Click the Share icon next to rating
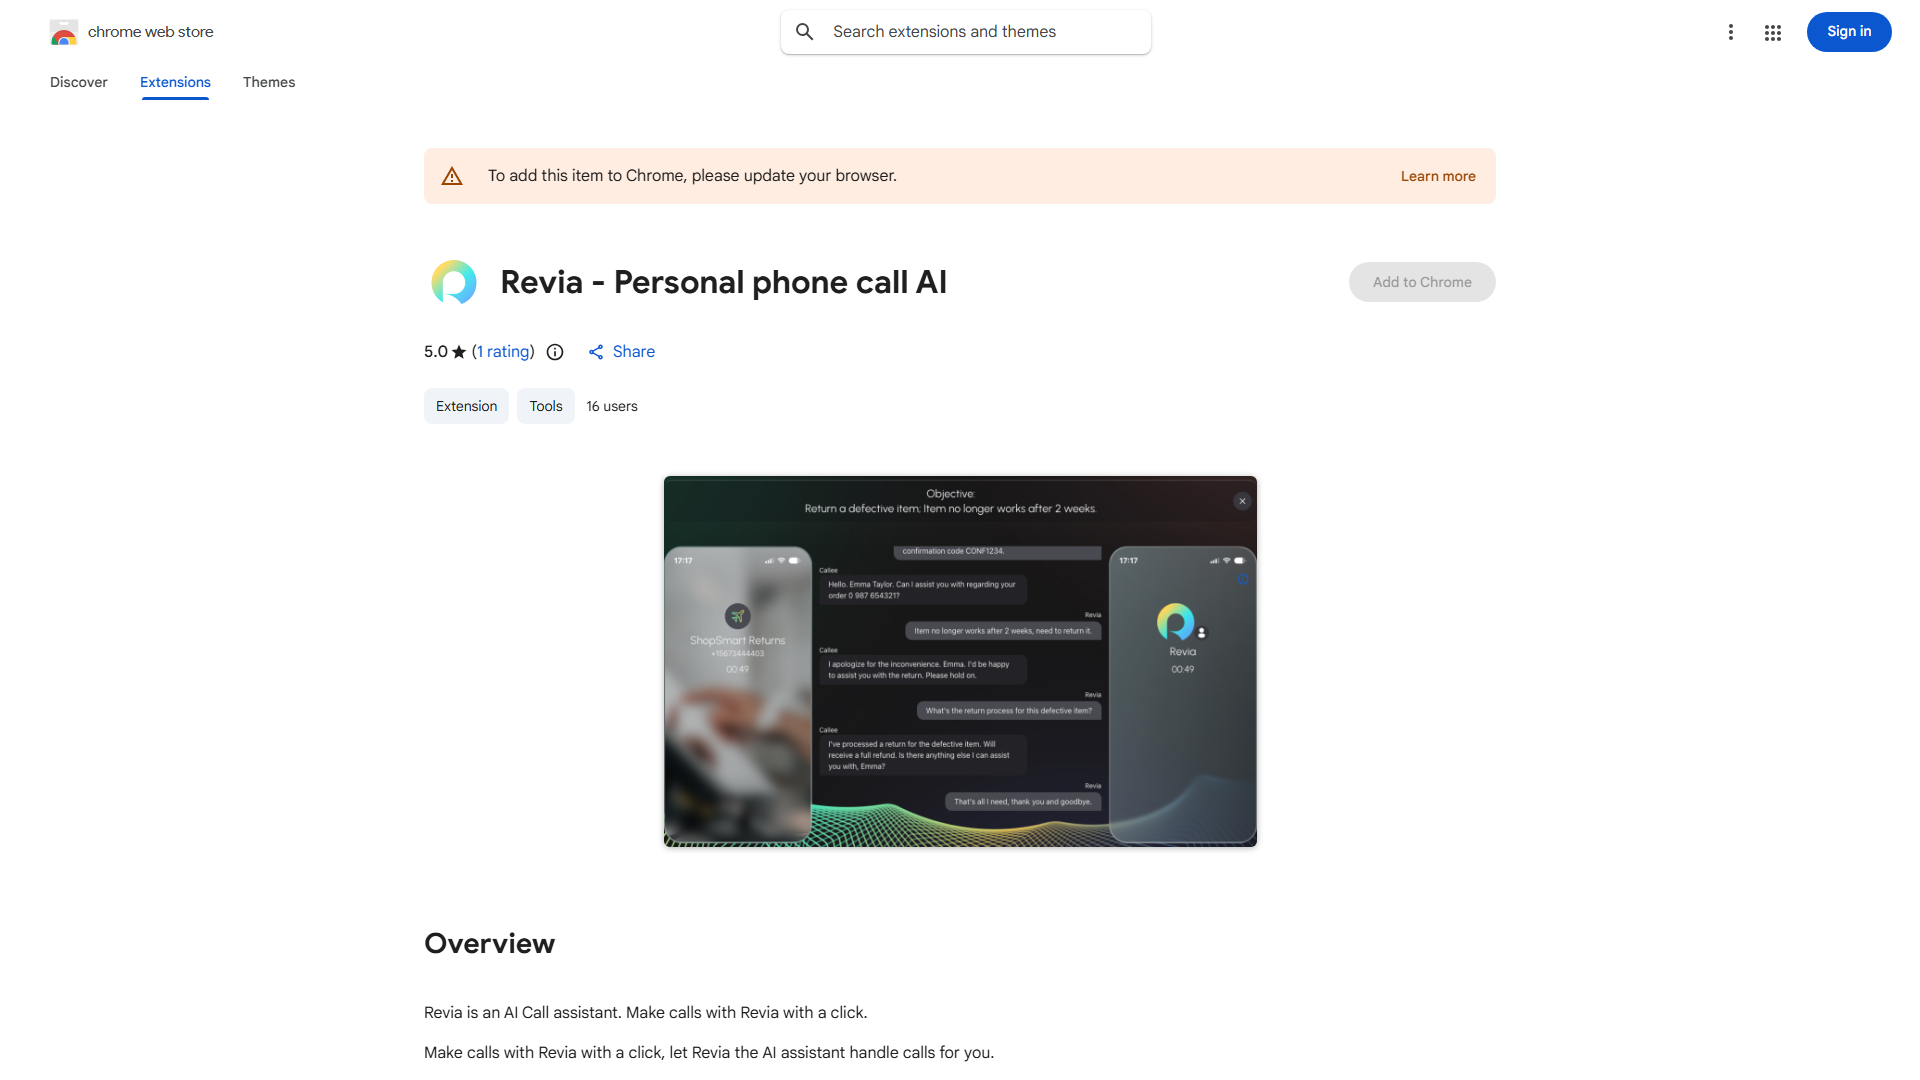 [x=596, y=352]
